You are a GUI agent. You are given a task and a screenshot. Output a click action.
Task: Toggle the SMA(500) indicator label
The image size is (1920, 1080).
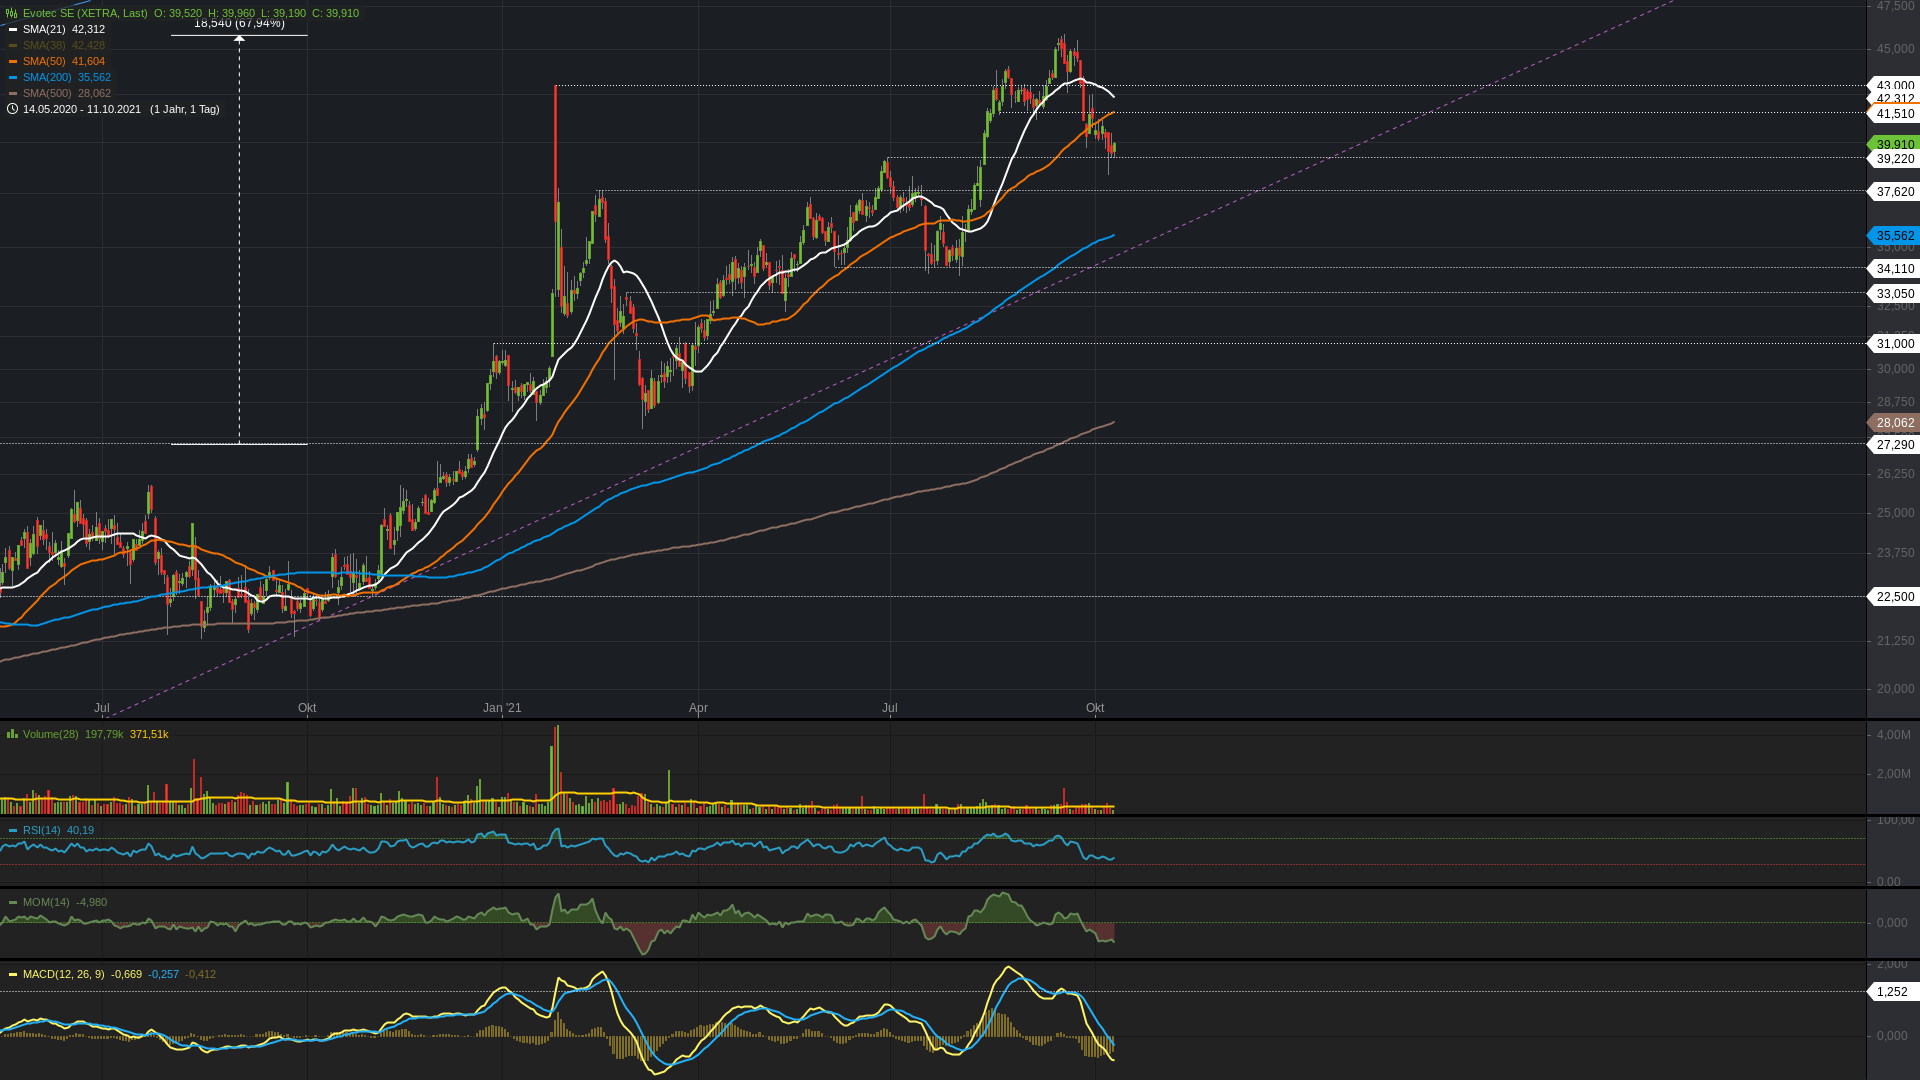pyautogui.click(x=44, y=93)
